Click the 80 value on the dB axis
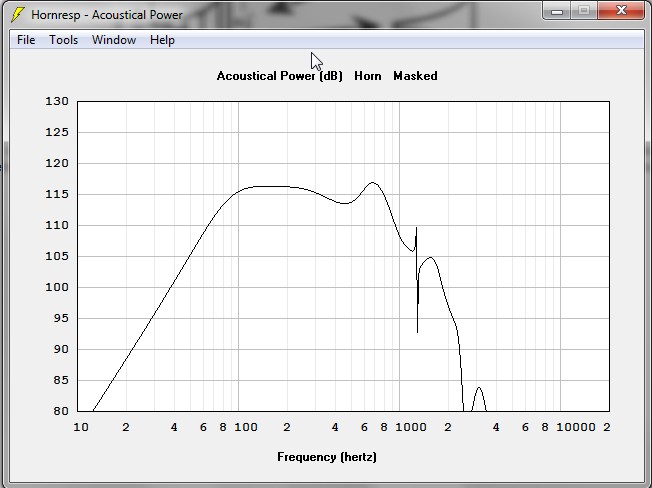Screen dimensions: 652x488 [61, 411]
